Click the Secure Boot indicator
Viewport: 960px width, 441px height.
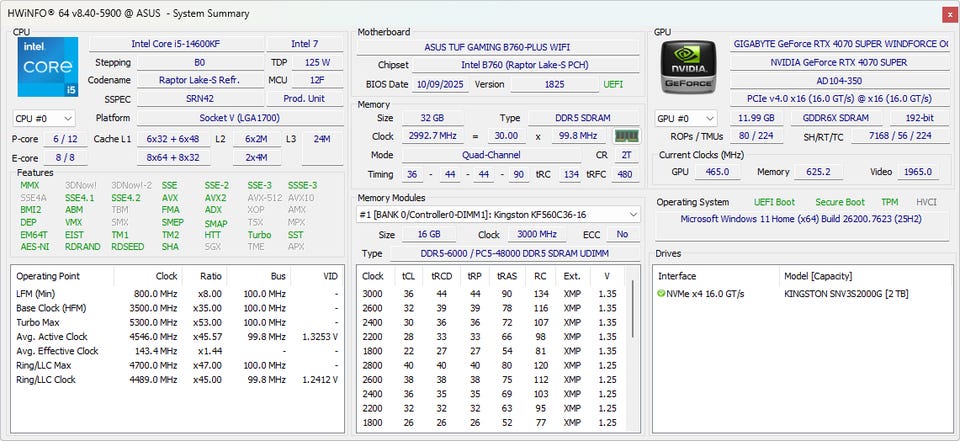point(840,202)
